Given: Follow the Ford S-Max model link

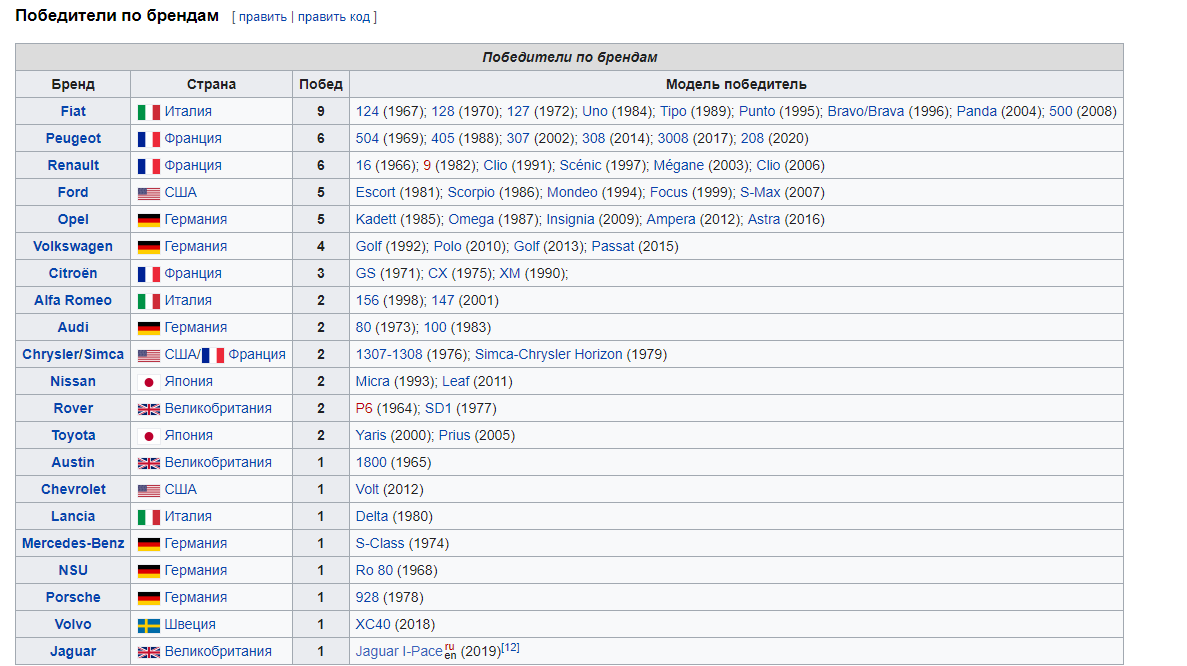Looking at the screenshot, I should click(760, 192).
